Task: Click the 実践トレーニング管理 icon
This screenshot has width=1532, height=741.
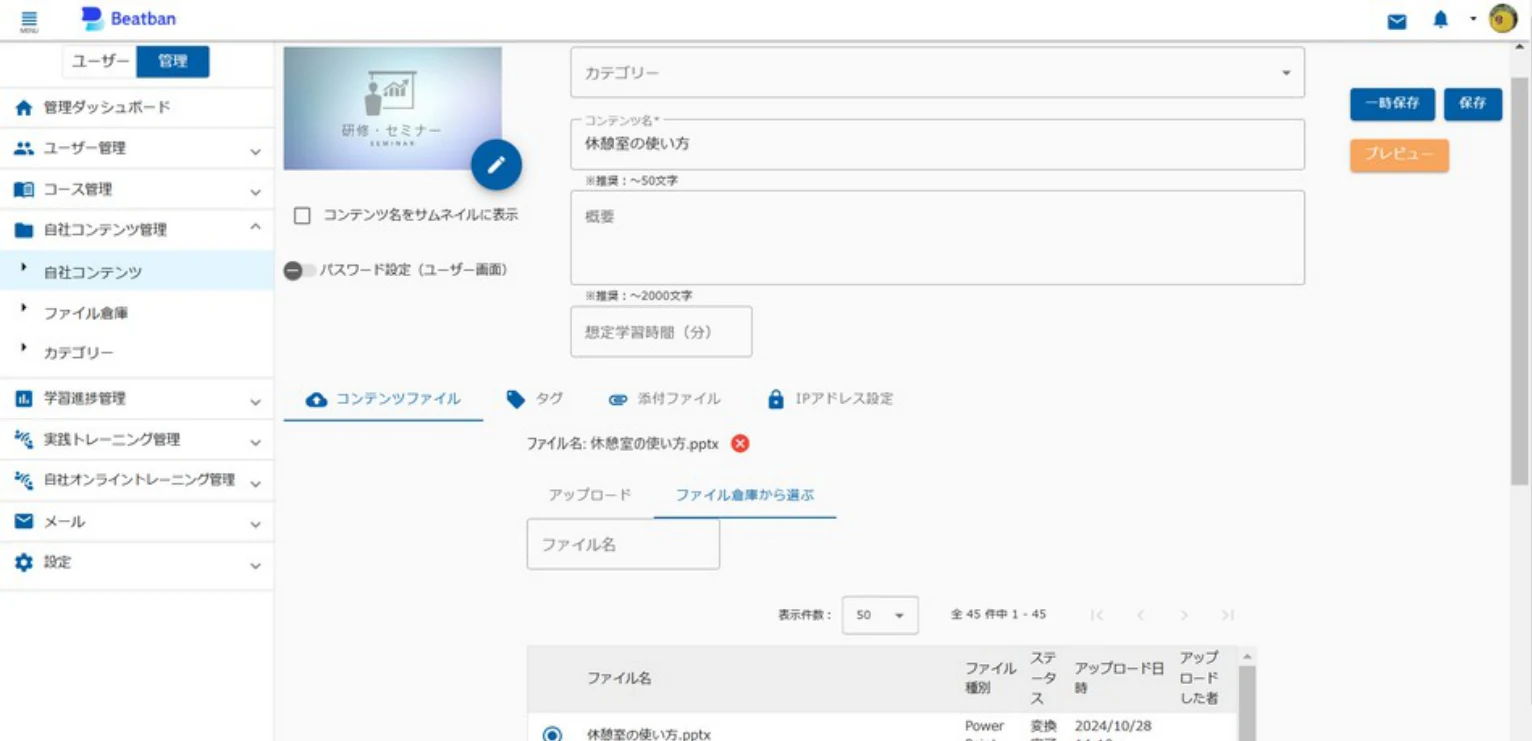Action: (x=24, y=439)
